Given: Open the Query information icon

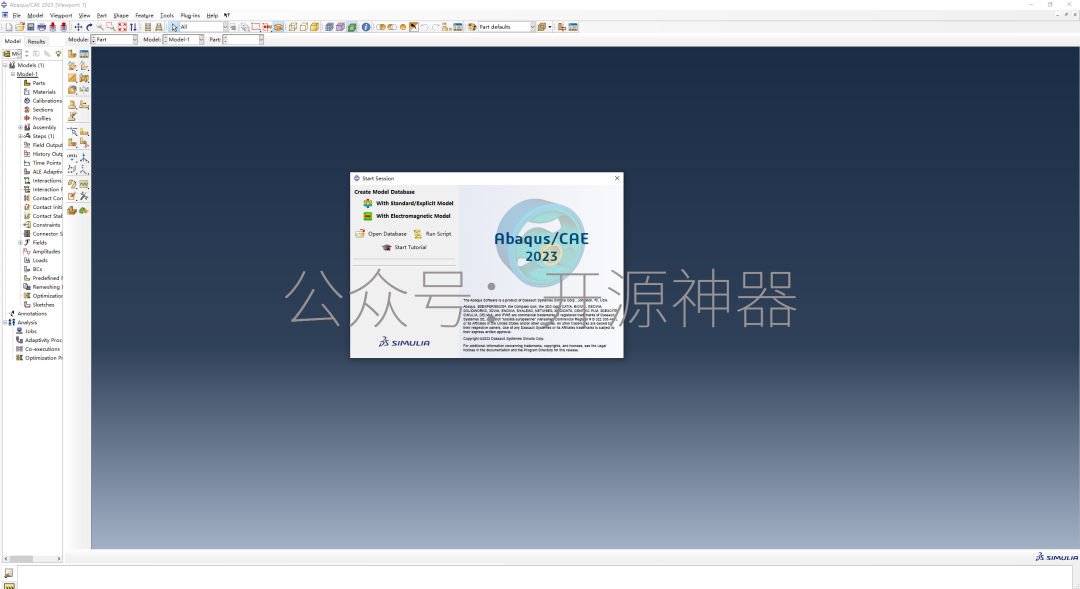Looking at the screenshot, I should (x=366, y=27).
